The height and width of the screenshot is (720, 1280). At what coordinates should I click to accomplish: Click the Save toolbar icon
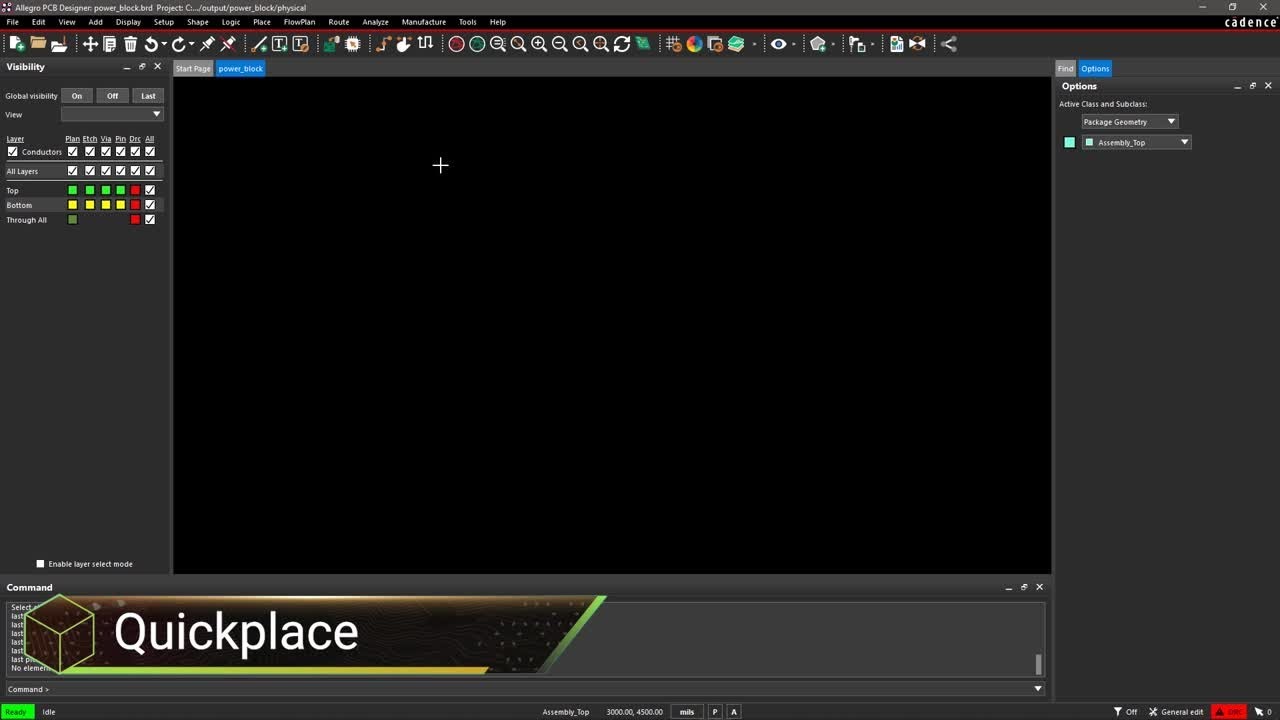(59, 44)
